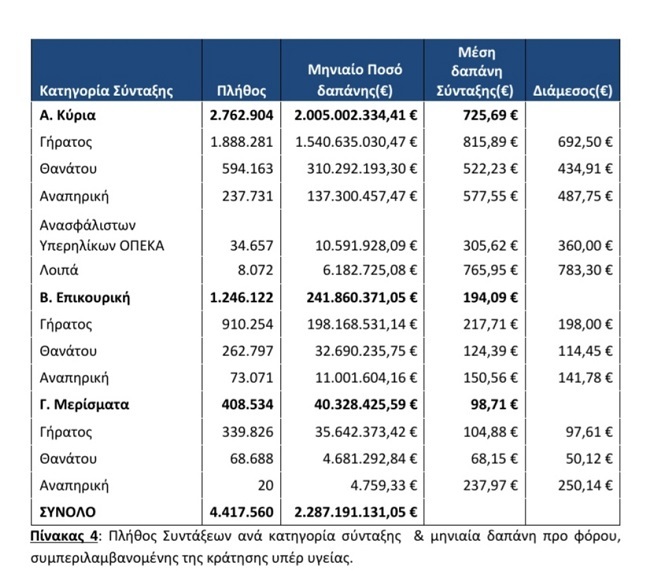
Task: Select the Β. Επικουρική row label
Action: click(x=85, y=298)
